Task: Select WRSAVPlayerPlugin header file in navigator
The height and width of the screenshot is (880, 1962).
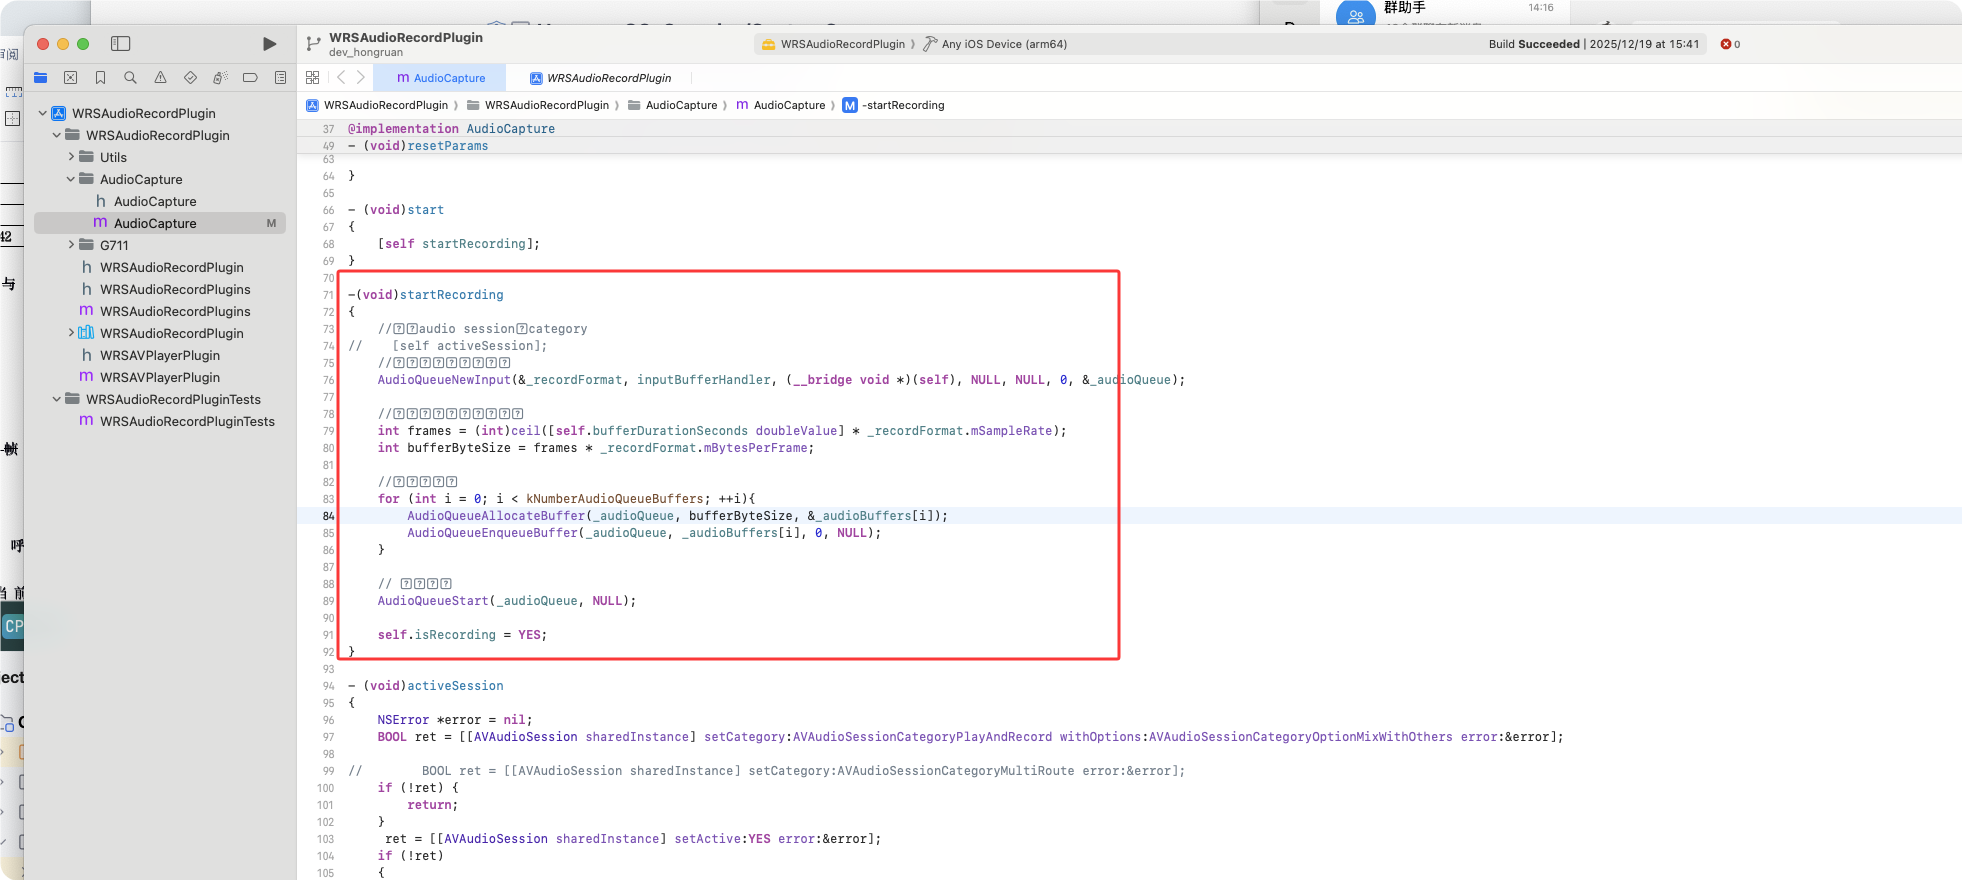Action: [x=159, y=355]
